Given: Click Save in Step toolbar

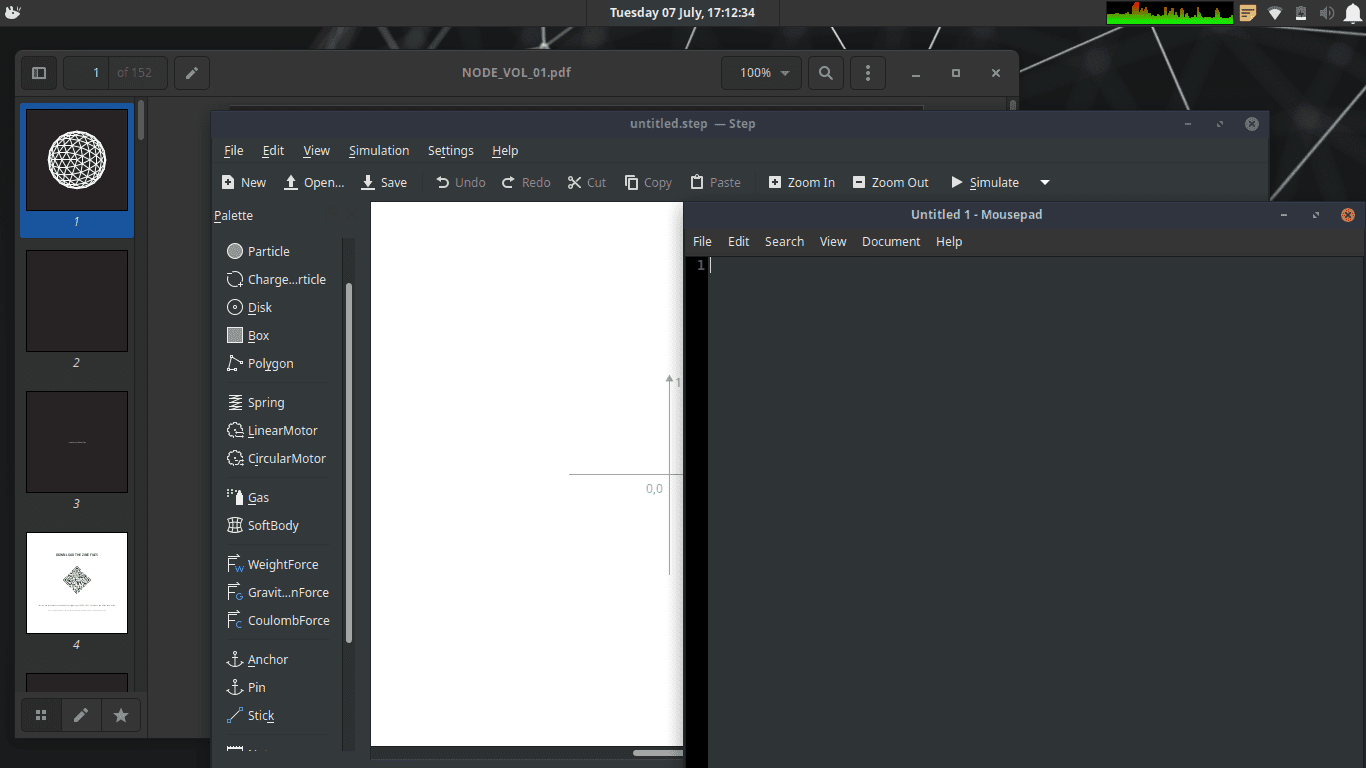Looking at the screenshot, I should pos(384,182).
